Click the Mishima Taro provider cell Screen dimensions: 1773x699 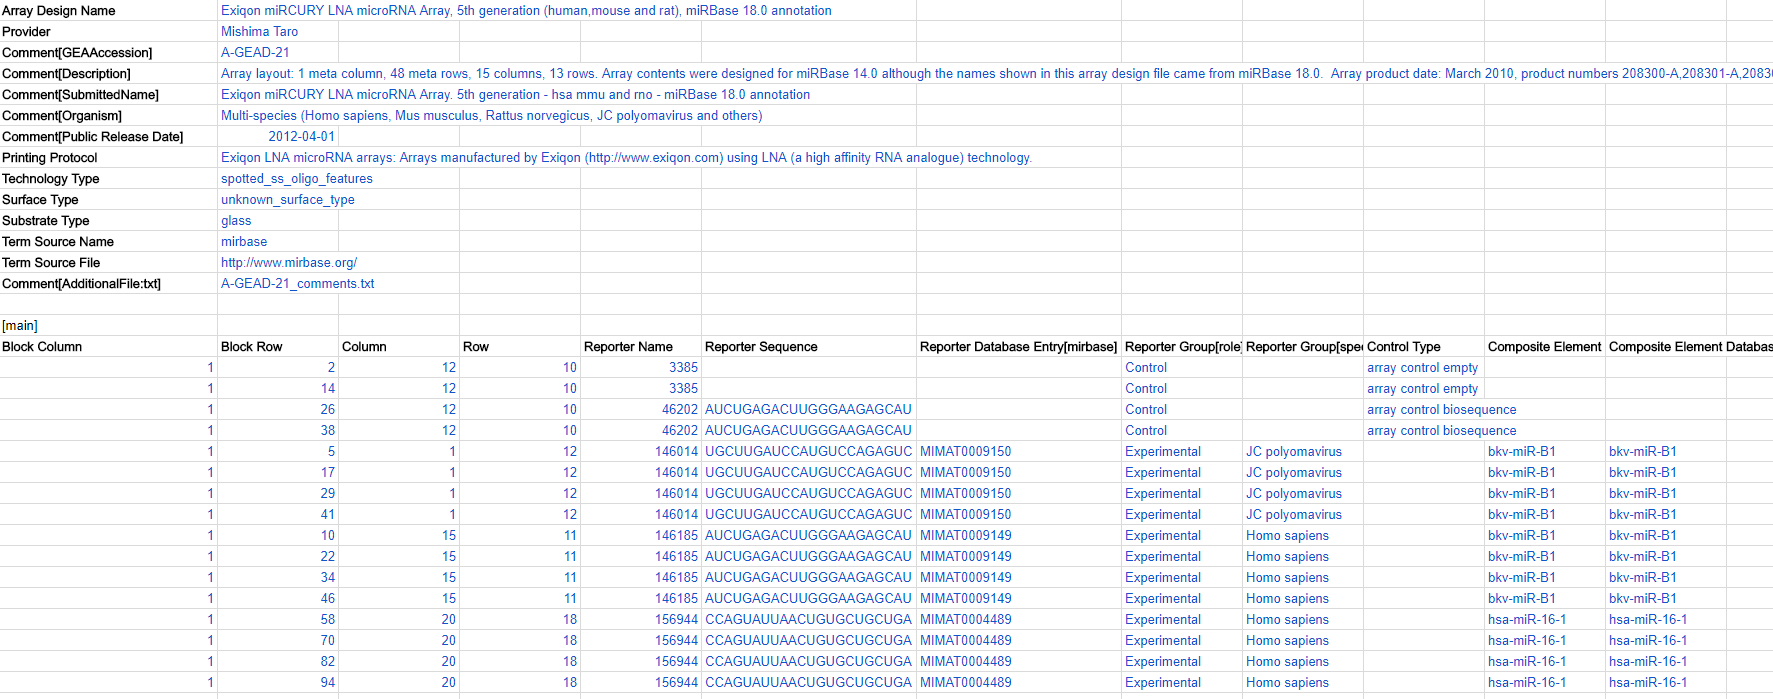[x=259, y=32]
